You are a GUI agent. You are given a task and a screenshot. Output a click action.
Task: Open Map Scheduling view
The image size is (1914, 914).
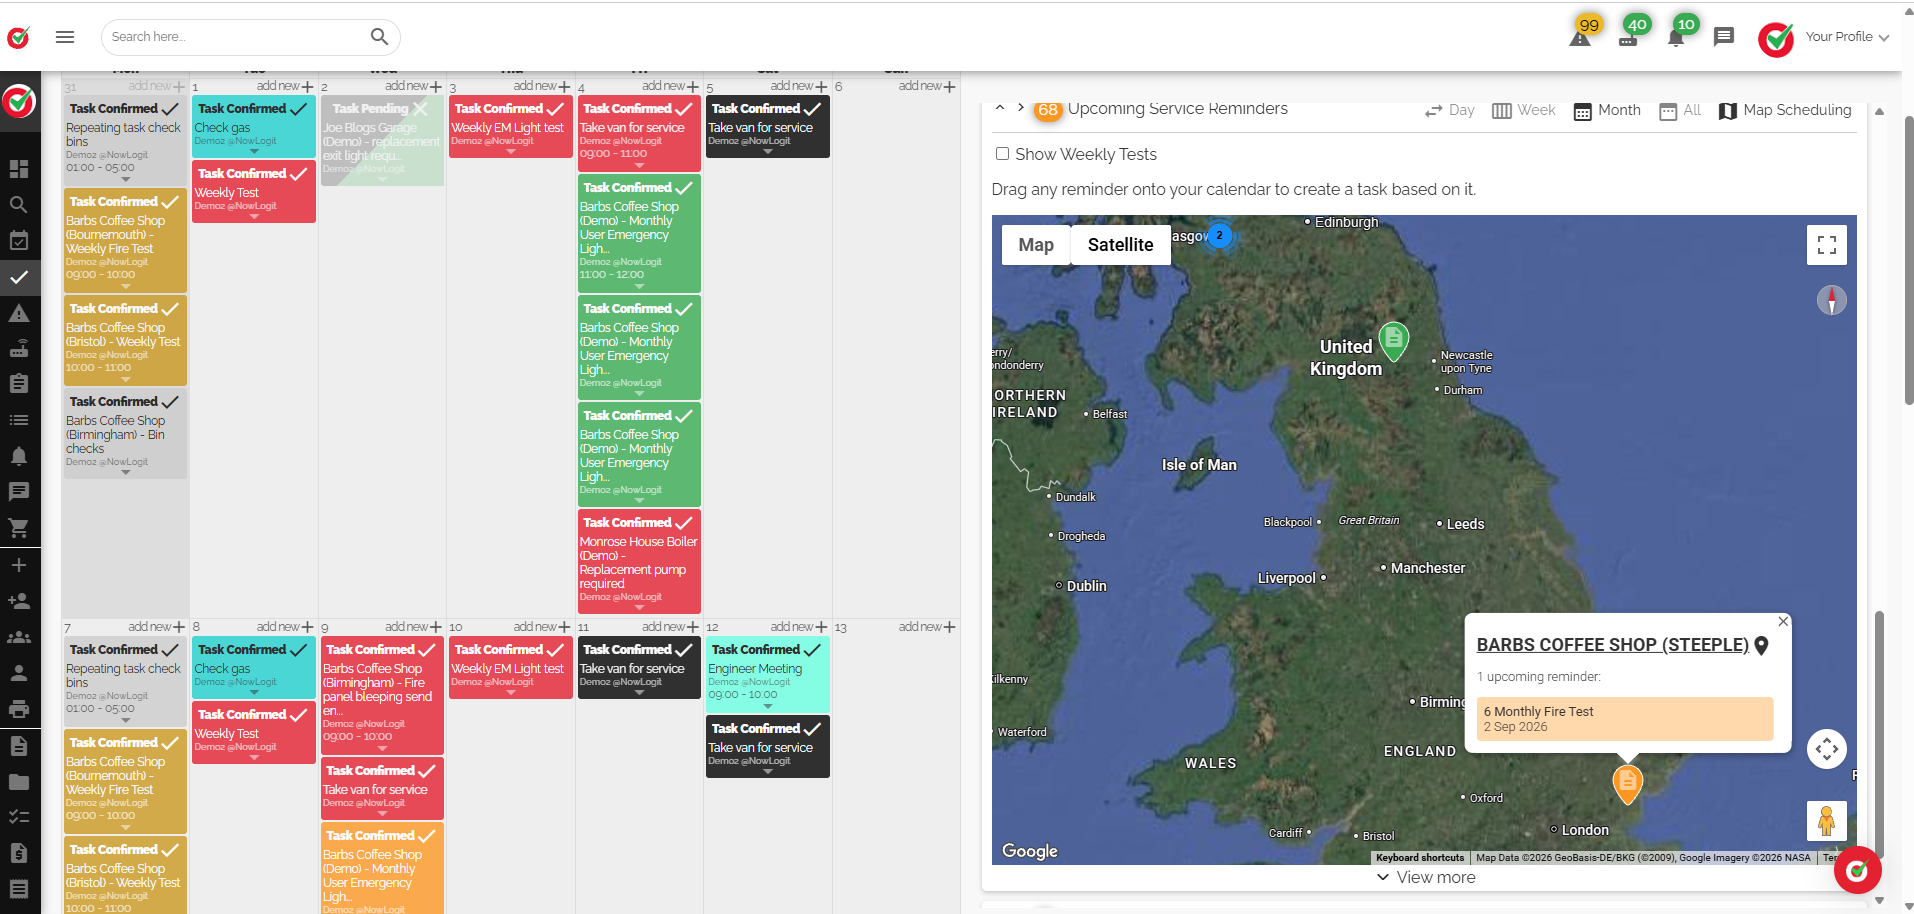pyautogui.click(x=1785, y=110)
